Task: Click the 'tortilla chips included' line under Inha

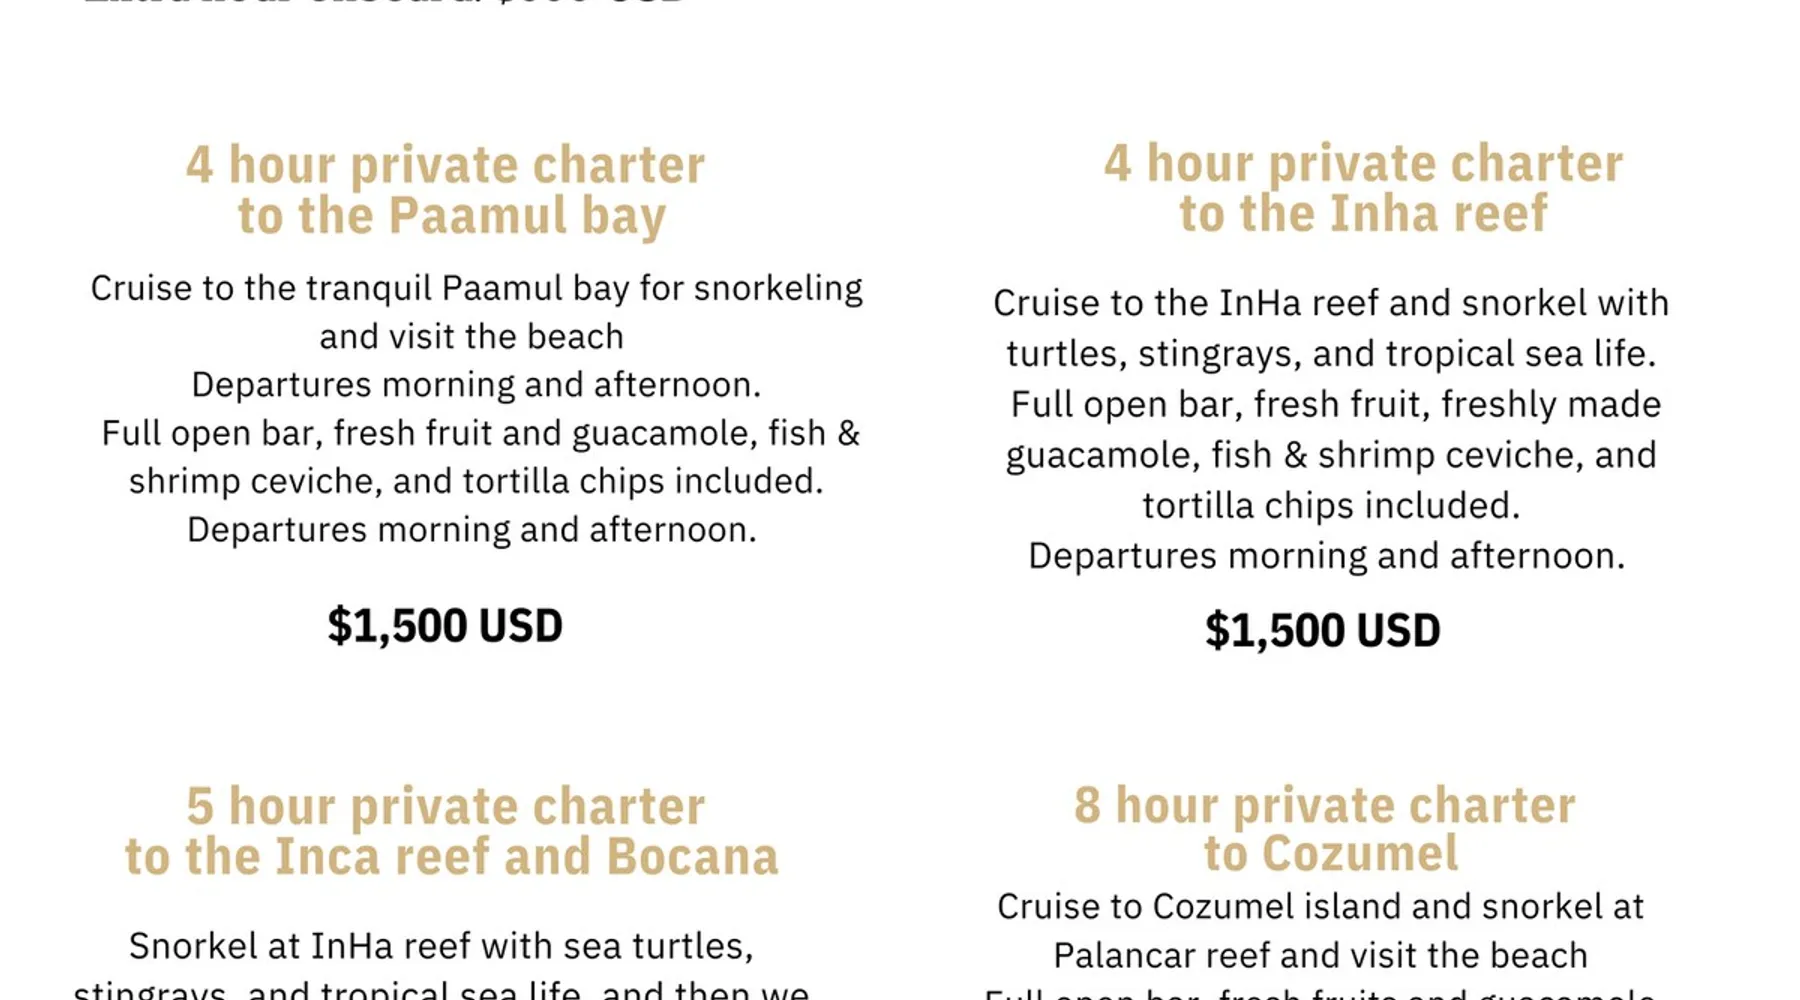Action: [x=1331, y=506]
